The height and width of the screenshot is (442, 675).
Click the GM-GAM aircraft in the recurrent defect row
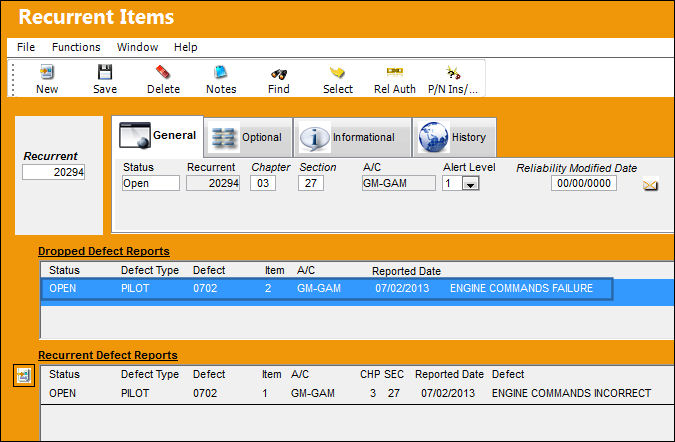313,393
